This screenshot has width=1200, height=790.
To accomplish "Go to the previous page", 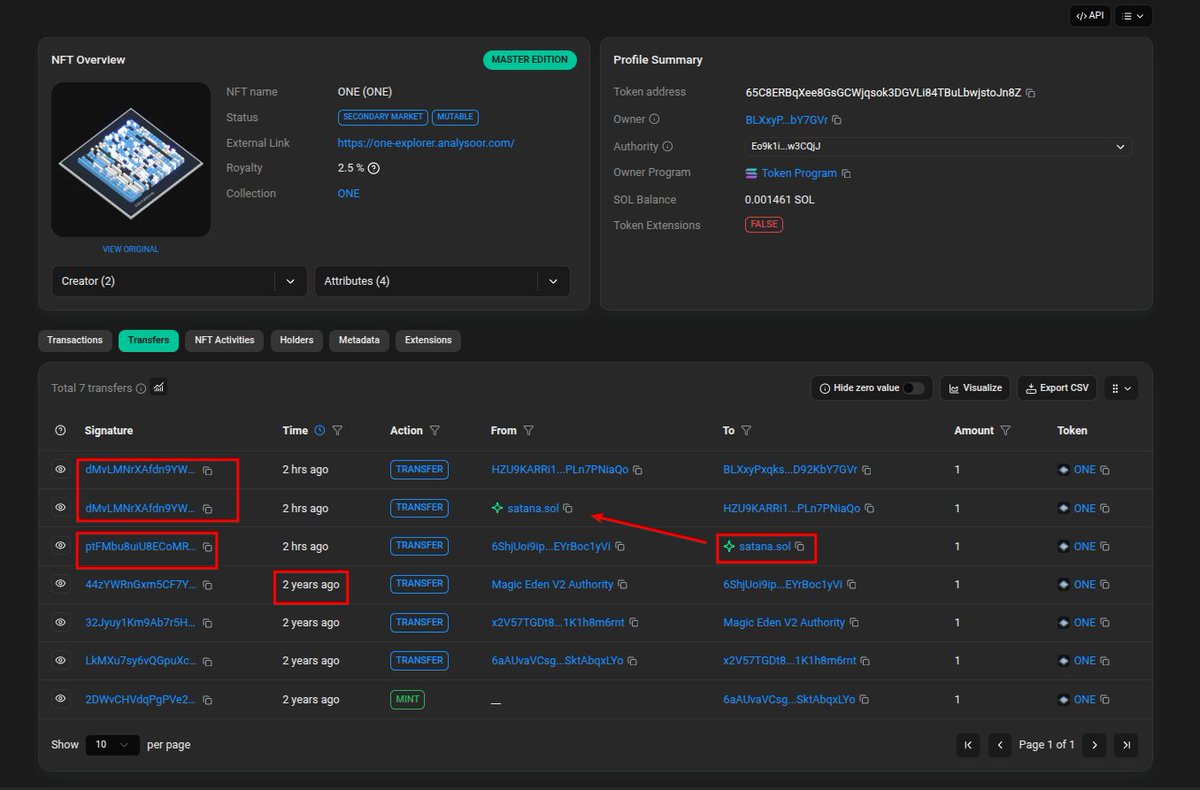I will pos(1000,745).
